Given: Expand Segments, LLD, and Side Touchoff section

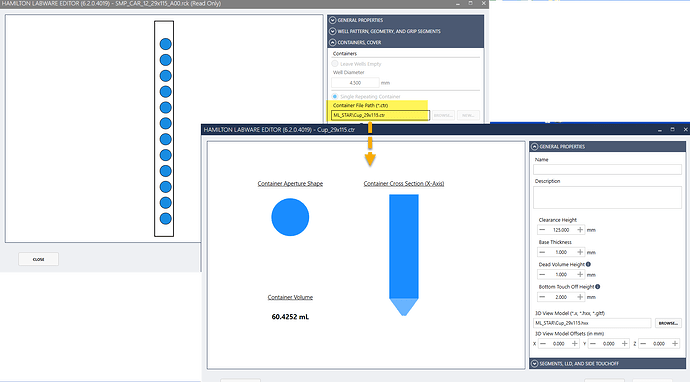Looking at the screenshot, I should [x=535, y=364].
